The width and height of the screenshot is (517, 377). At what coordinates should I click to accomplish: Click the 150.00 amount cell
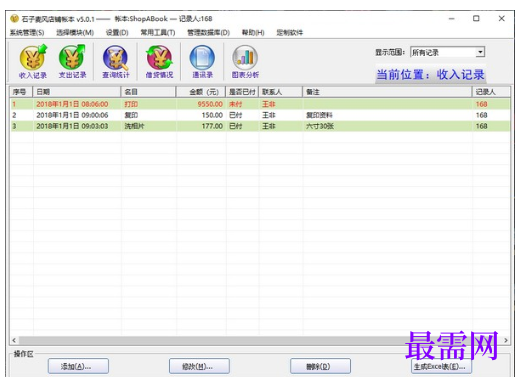(212, 115)
